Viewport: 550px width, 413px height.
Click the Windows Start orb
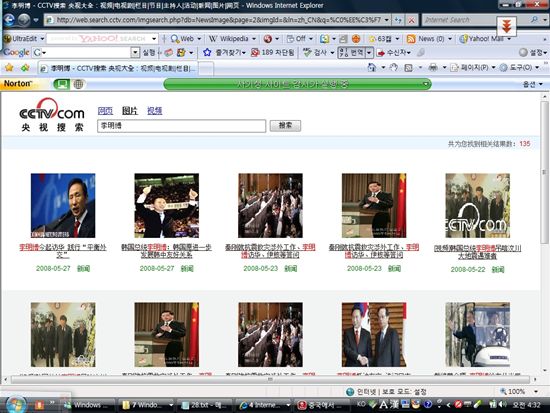[x=15, y=405]
